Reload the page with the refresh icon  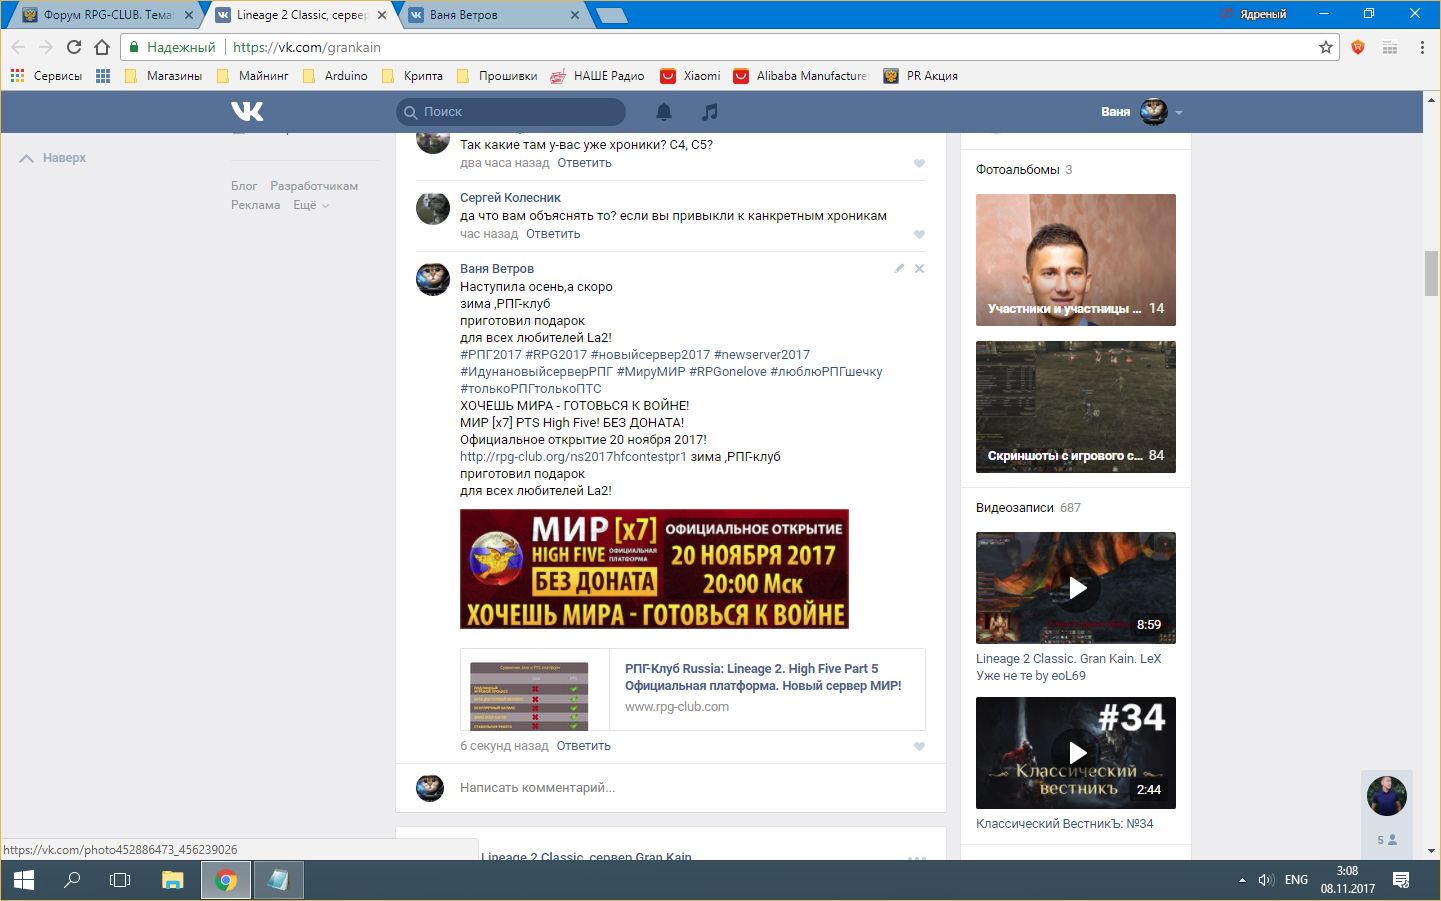pyautogui.click(x=73, y=47)
